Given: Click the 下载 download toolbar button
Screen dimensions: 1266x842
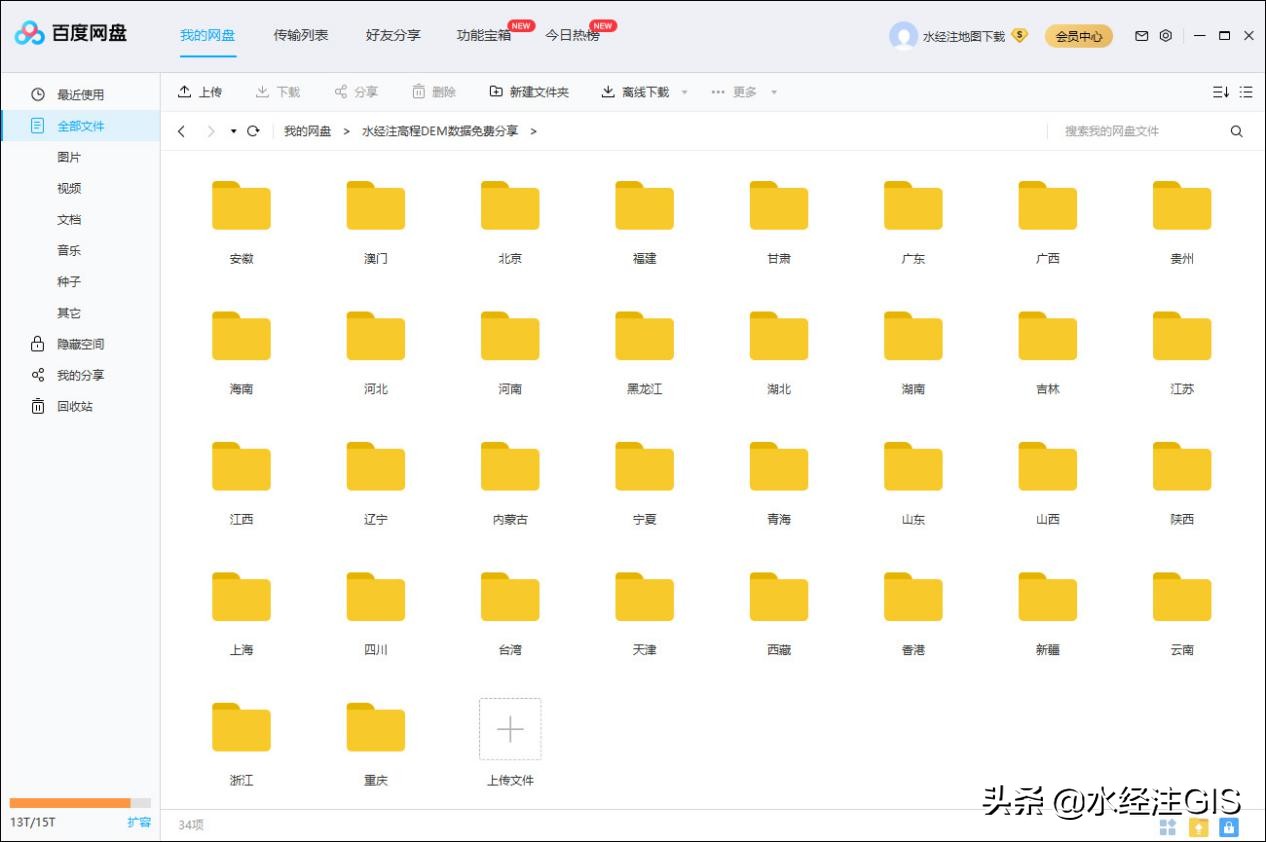Looking at the screenshot, I should click(x=278, y=92).
